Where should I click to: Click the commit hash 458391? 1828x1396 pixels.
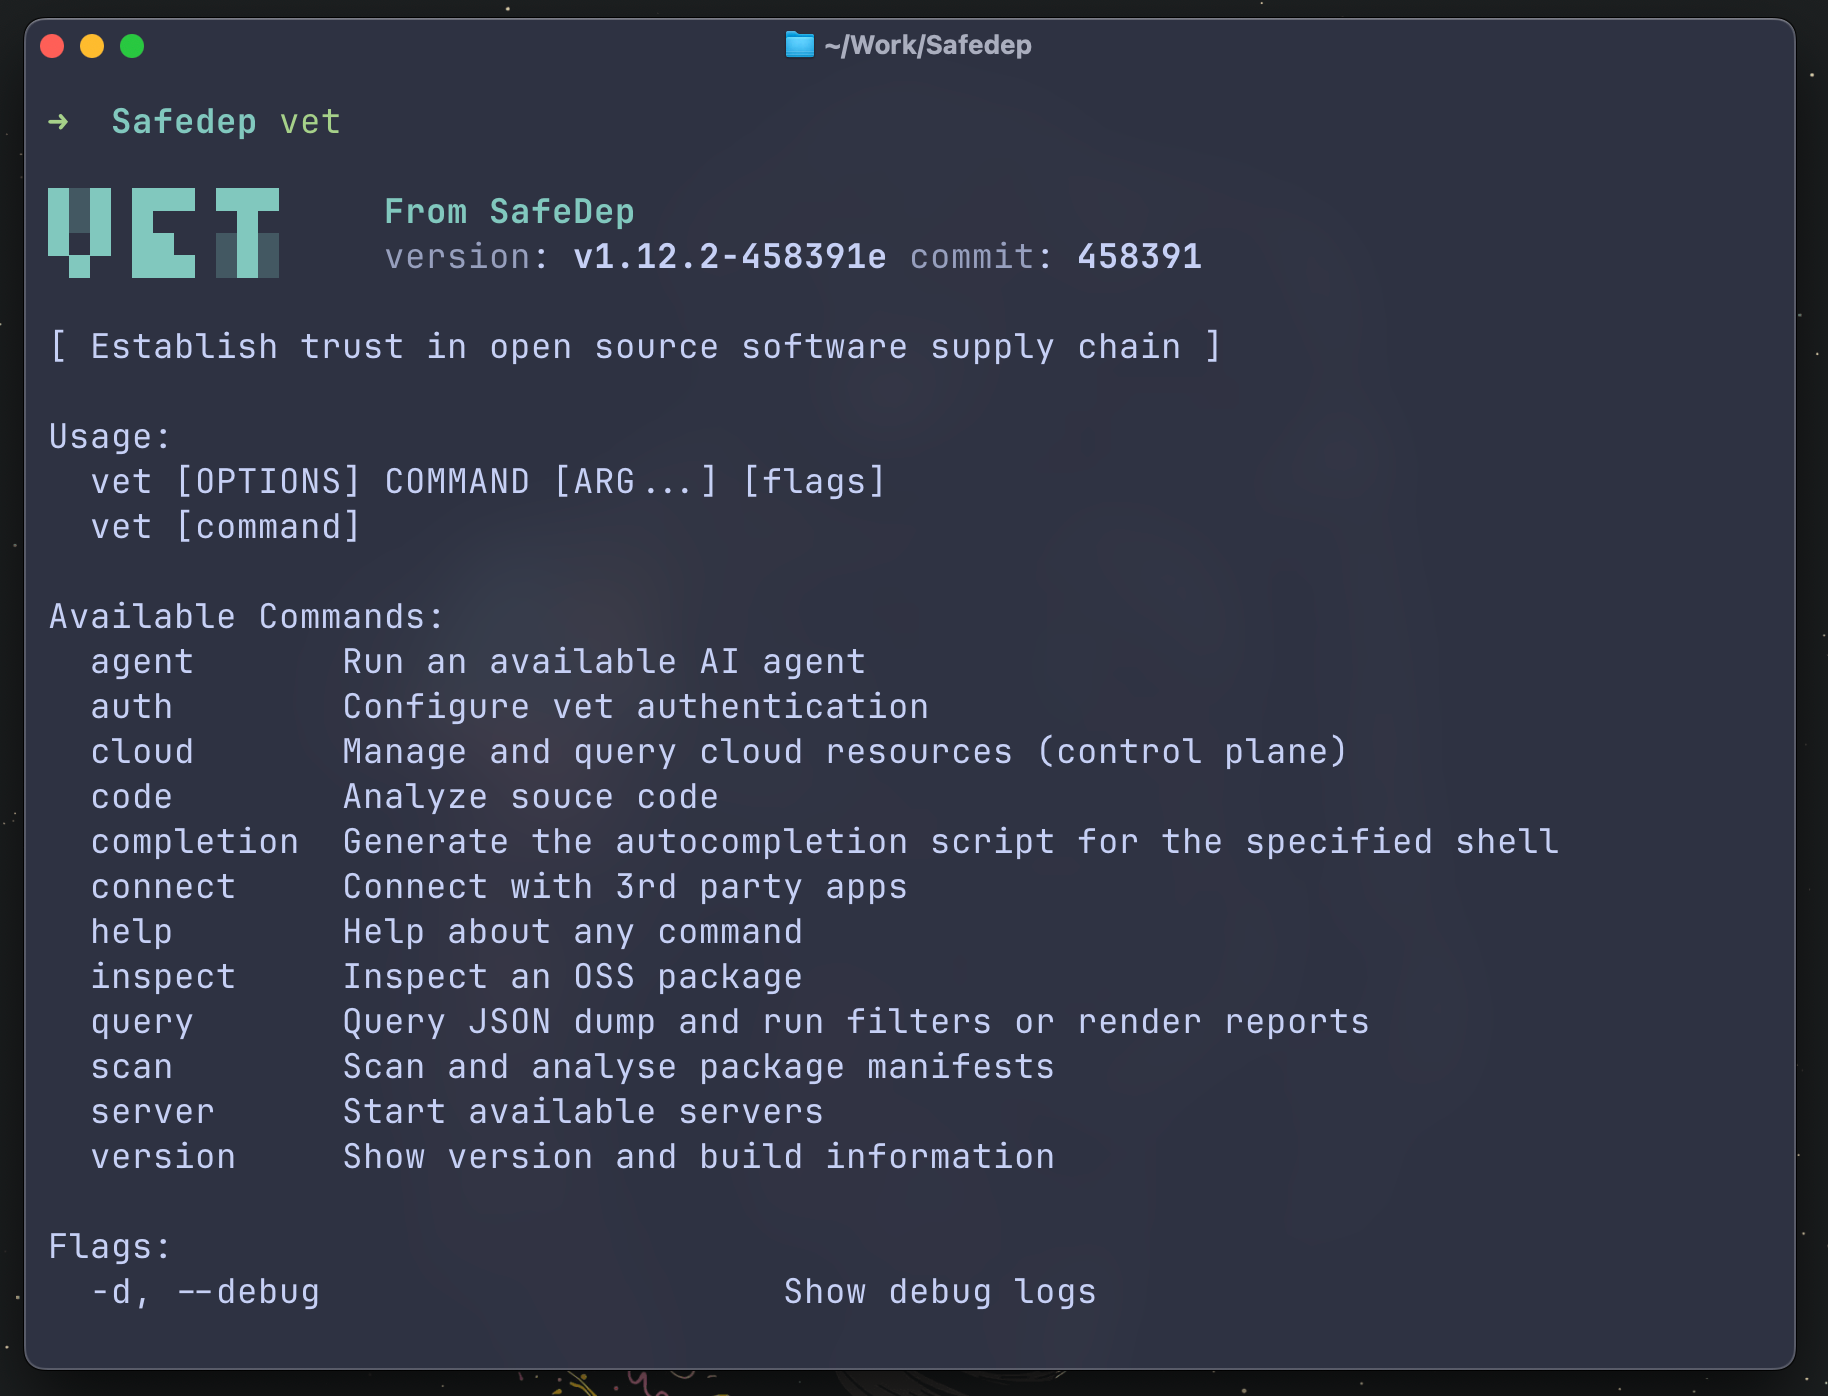pyautogui.click(x=1139, y=257)
